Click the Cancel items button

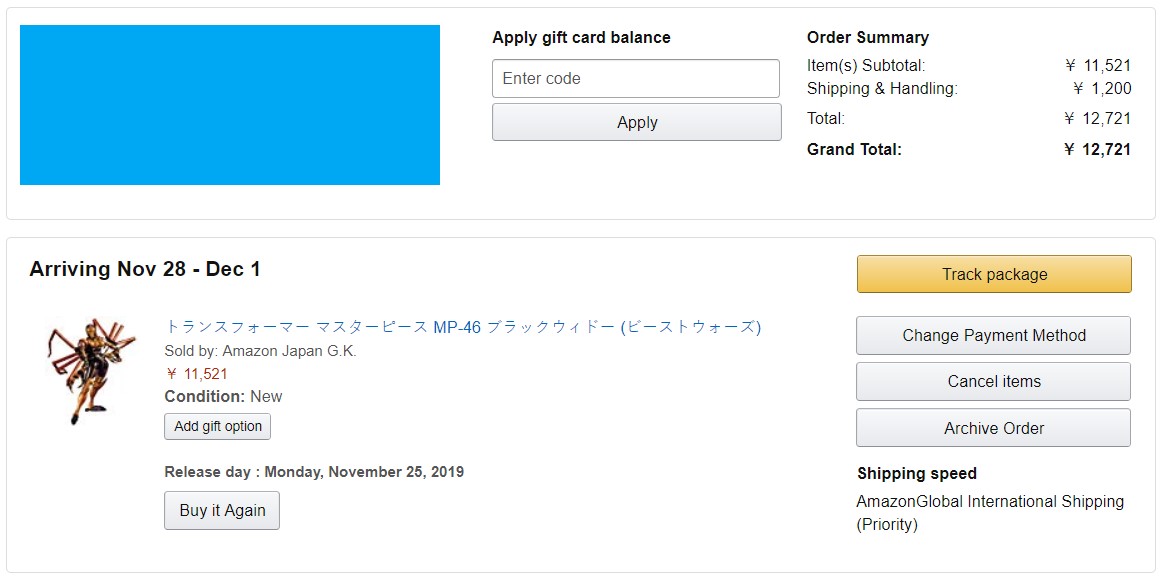pos(993,382)
